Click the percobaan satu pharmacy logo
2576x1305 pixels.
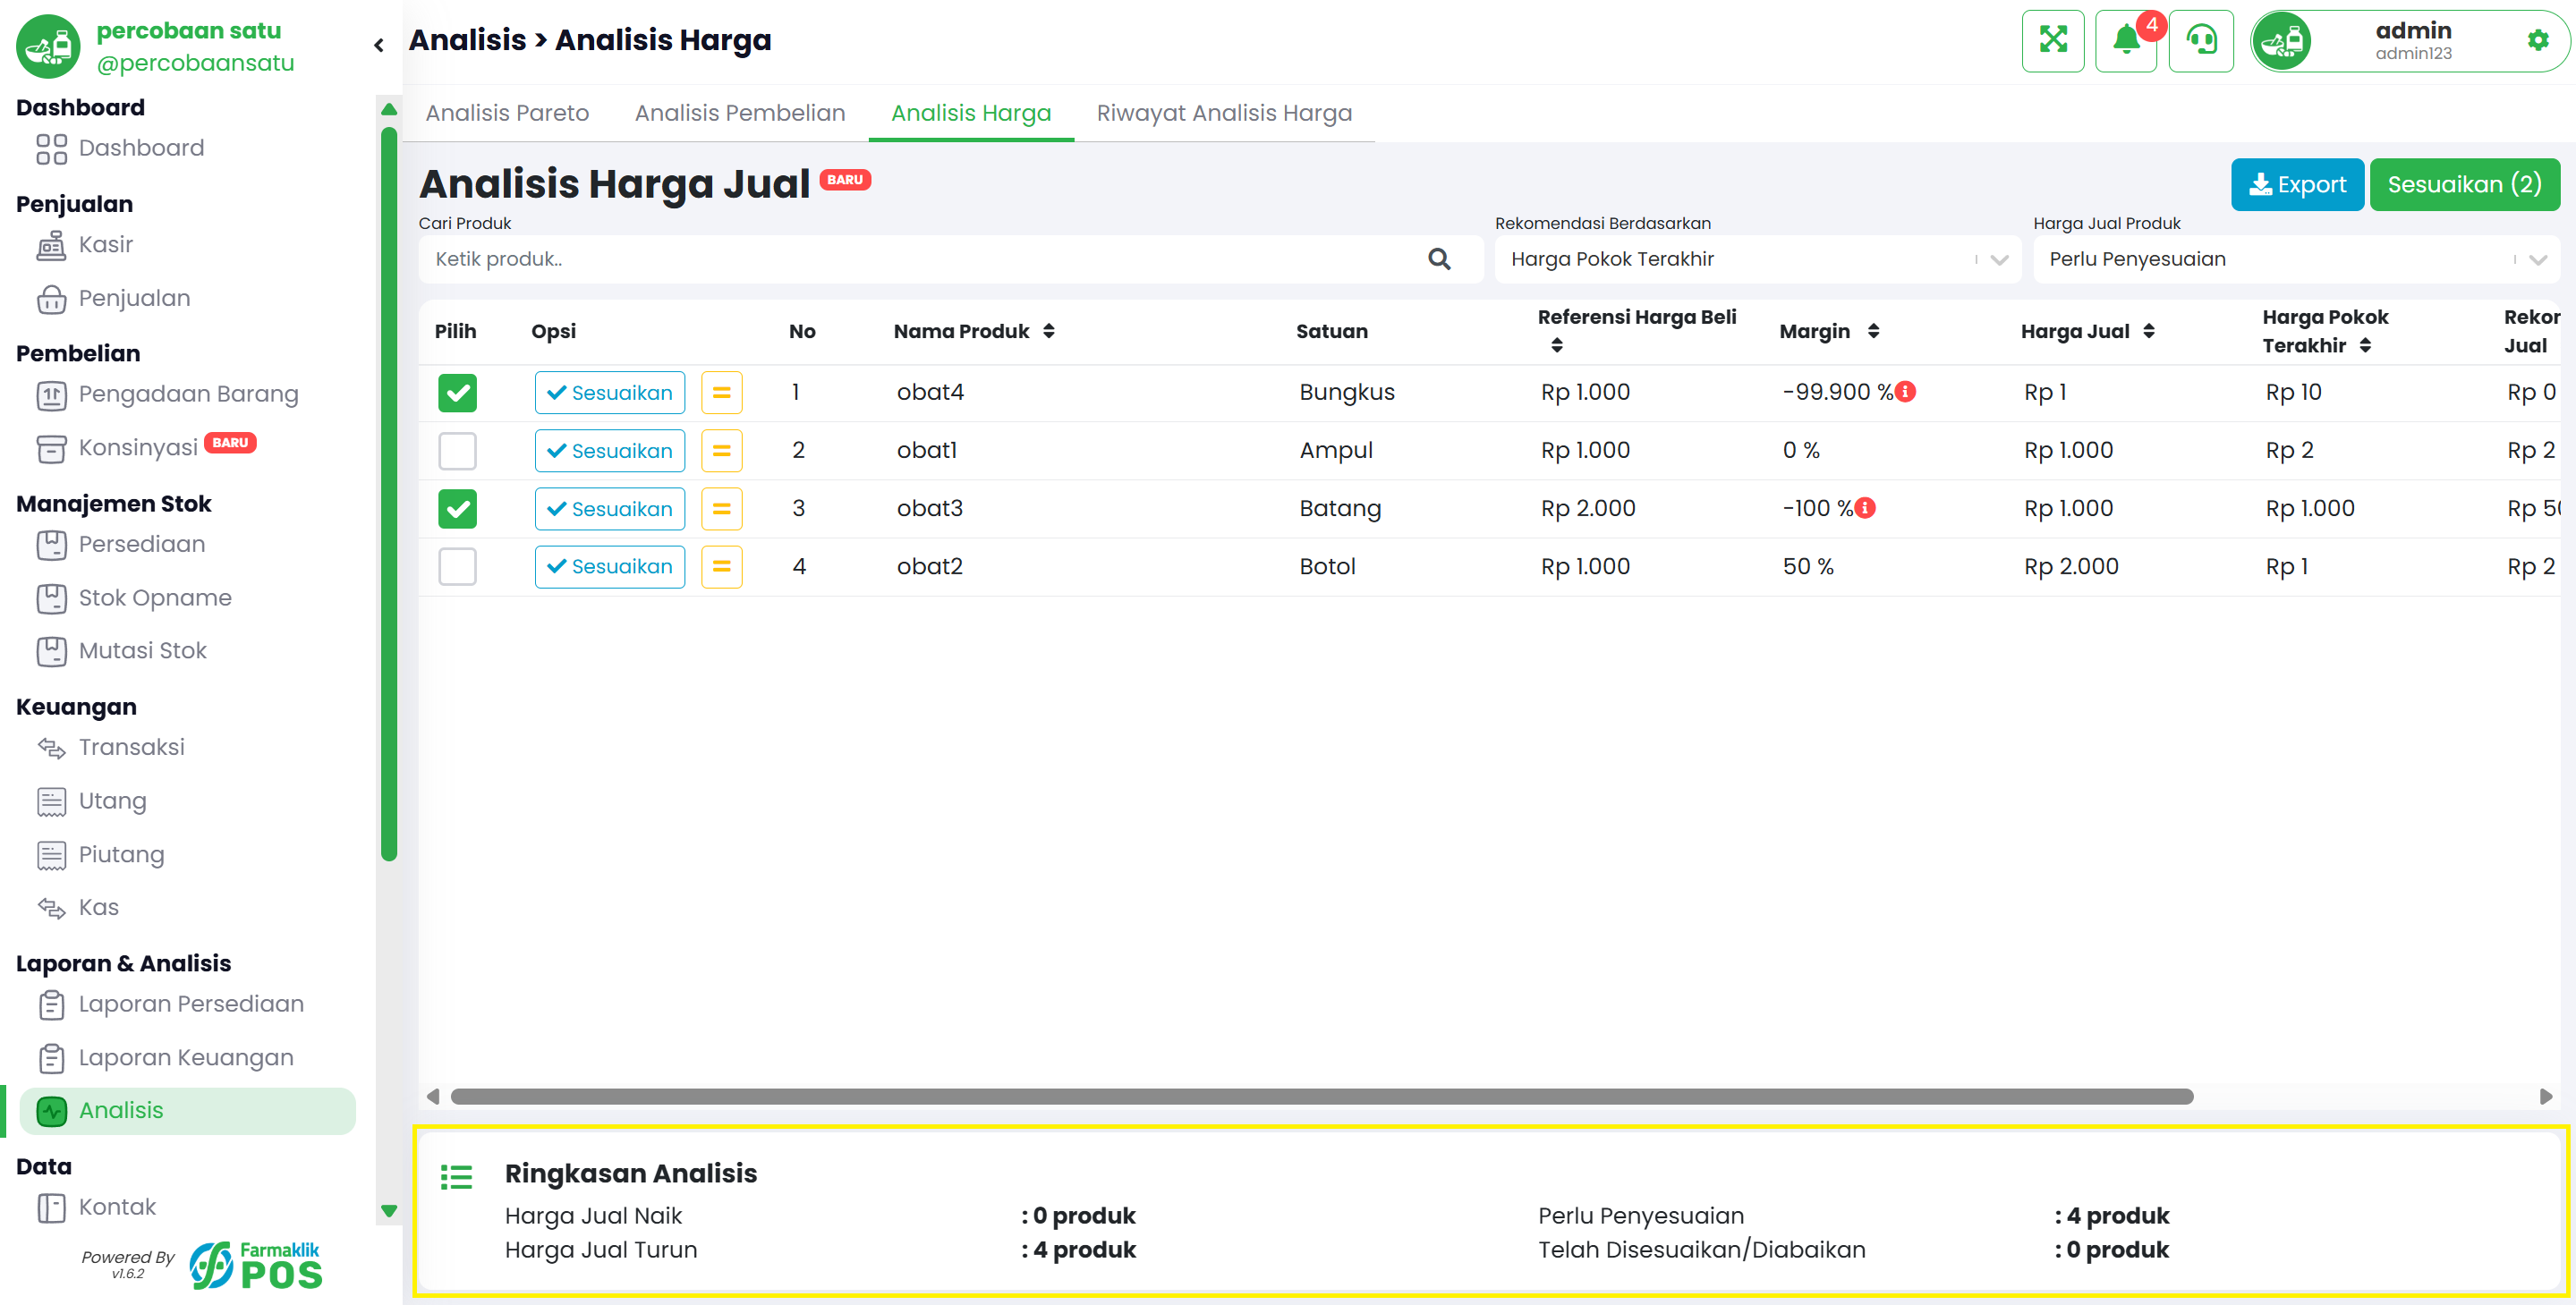pyautogui.click(x=48, y=45)
